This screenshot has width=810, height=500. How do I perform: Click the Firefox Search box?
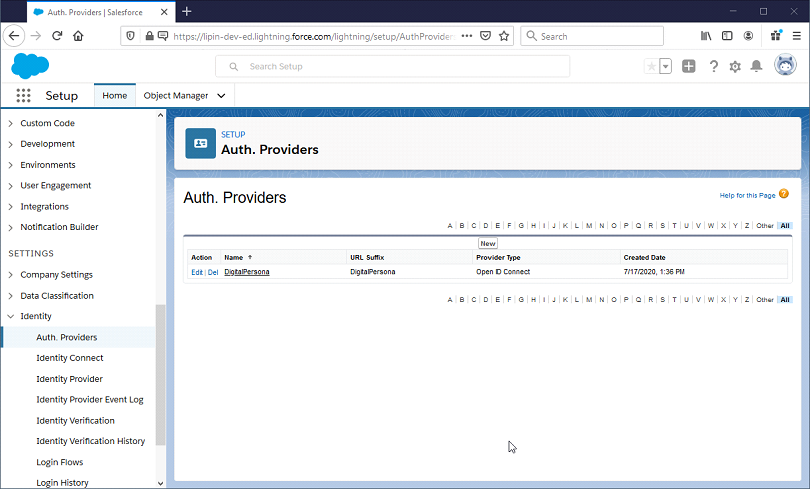(x=592, y=36)
